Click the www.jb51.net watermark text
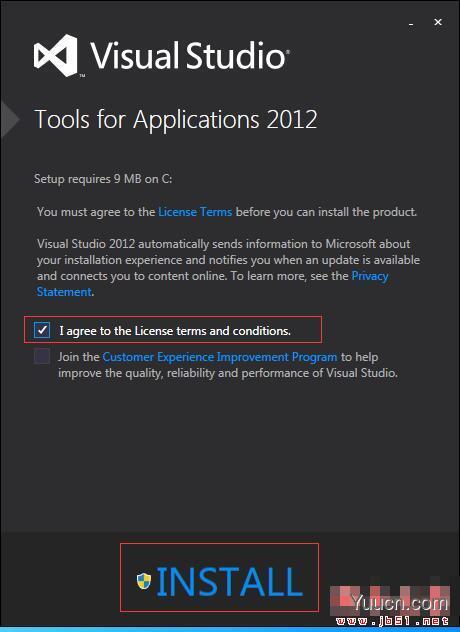The image size is (460, 632). point(392,622)
